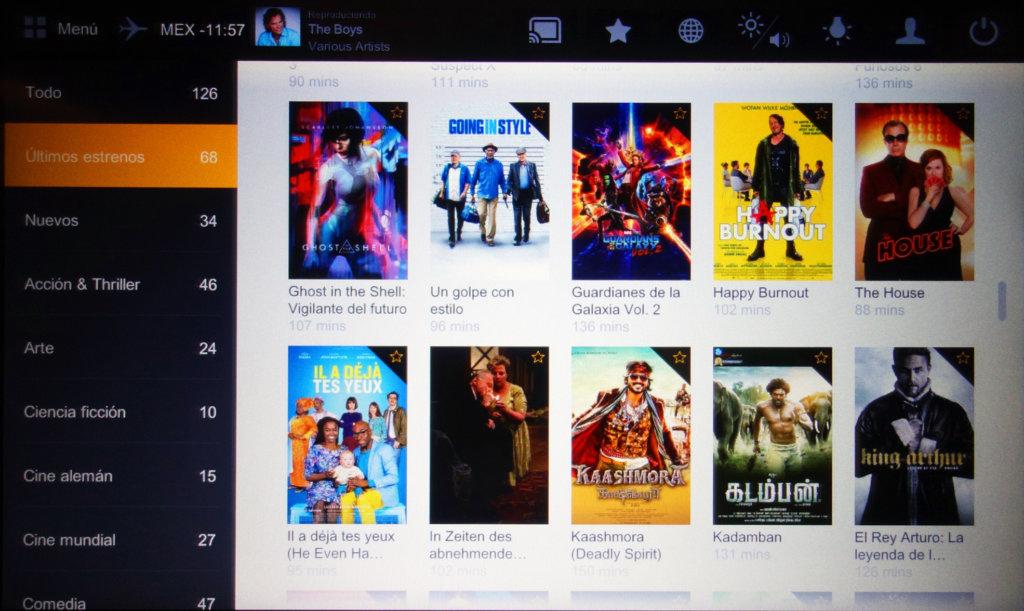Open now playing The Boys album art
Viewport: 1024px width, 611px height.
[x=278, y=27]
